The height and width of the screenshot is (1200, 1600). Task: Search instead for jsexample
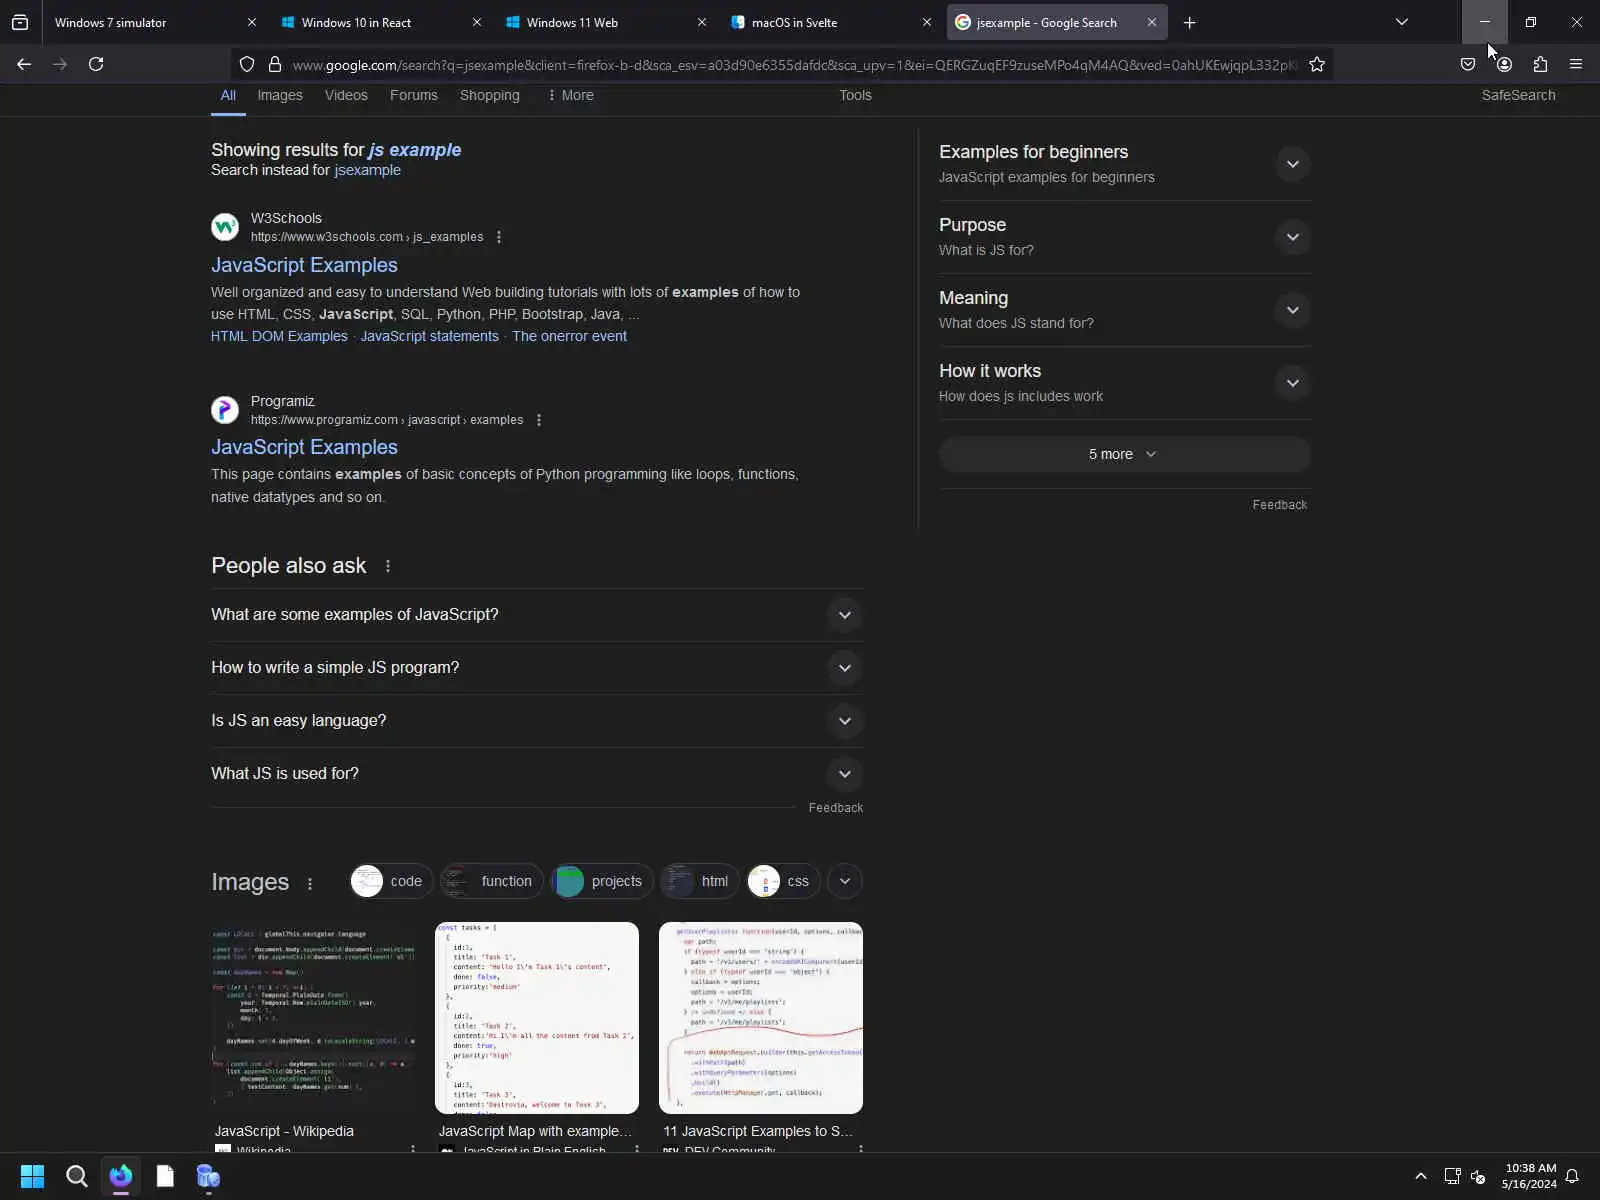(x=367, y=170)
